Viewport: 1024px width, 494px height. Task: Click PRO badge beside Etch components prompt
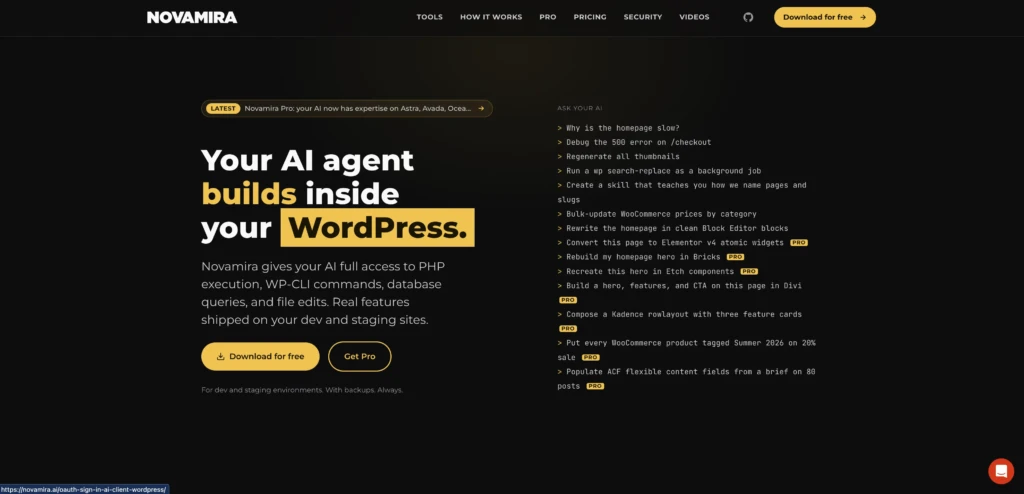[x=749, y=271]
